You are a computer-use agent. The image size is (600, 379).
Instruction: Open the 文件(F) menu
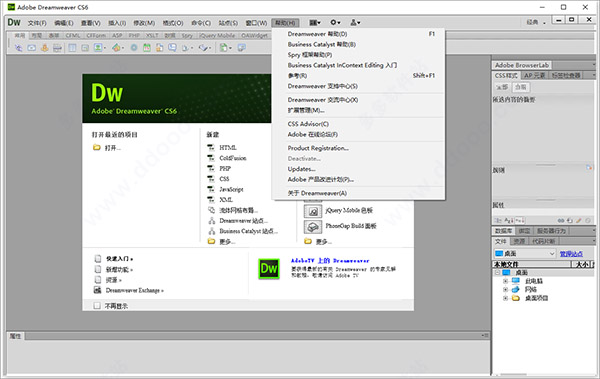[x=37, y=23]
